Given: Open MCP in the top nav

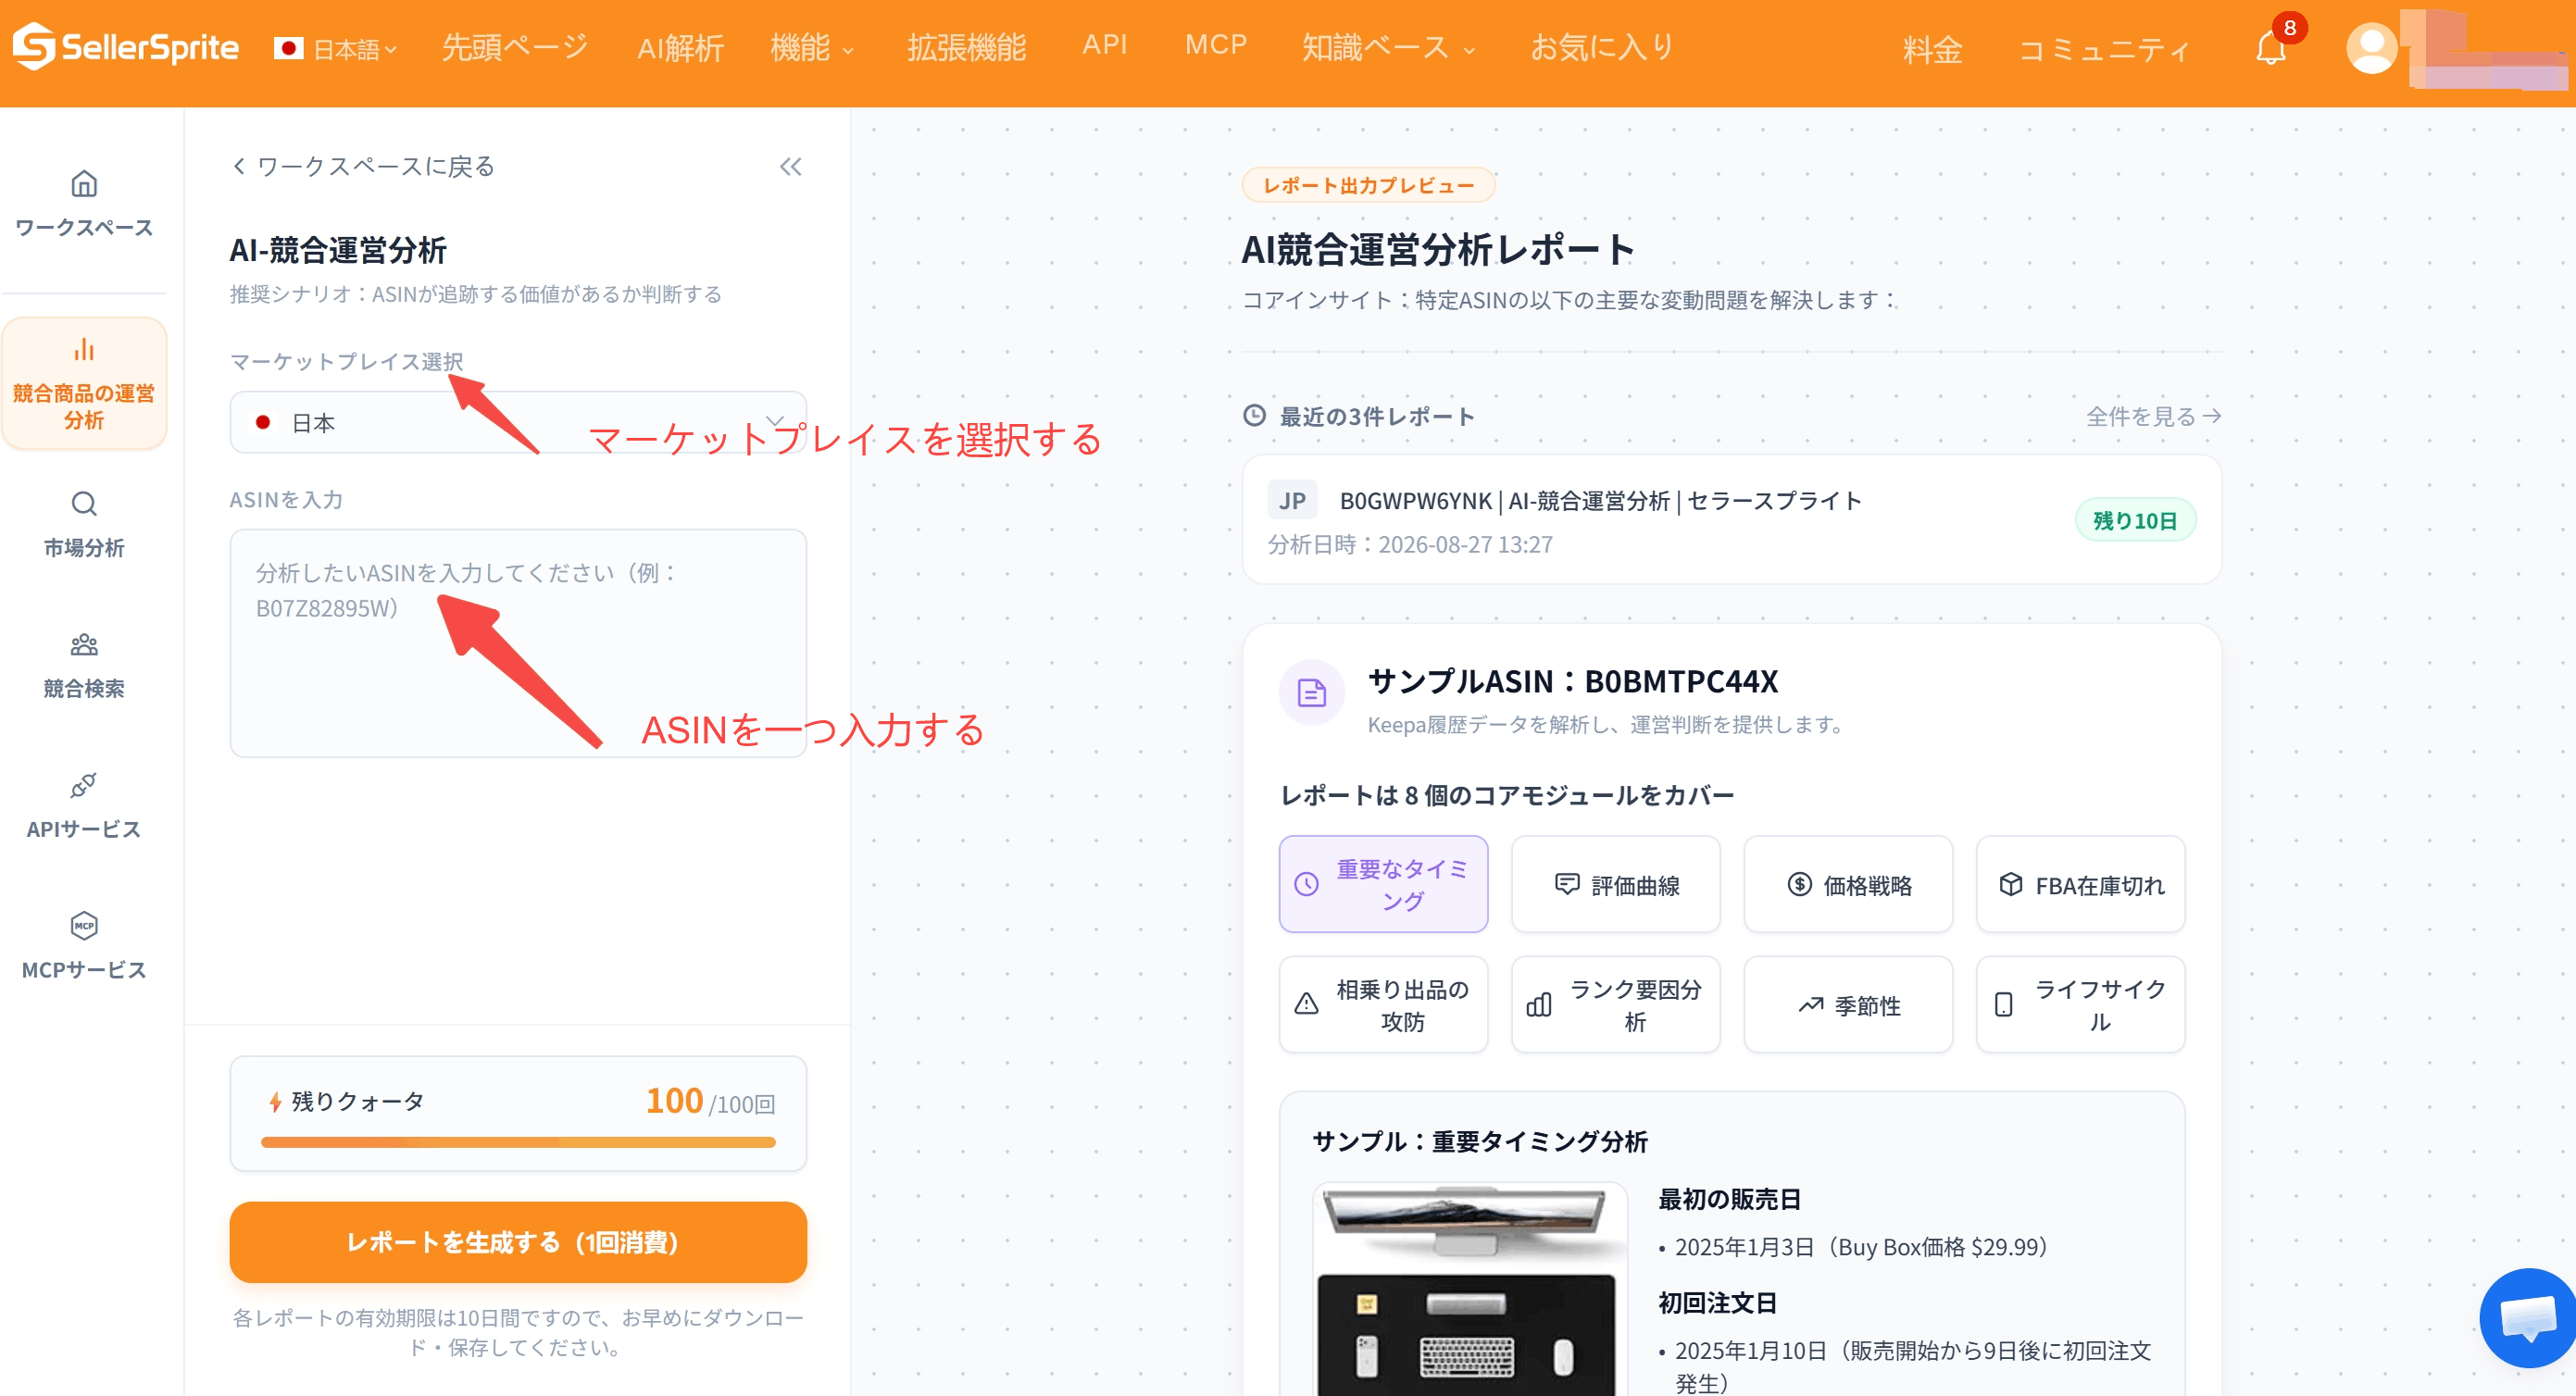Looking at the screenshot, I should click(x=1215, y=44).
